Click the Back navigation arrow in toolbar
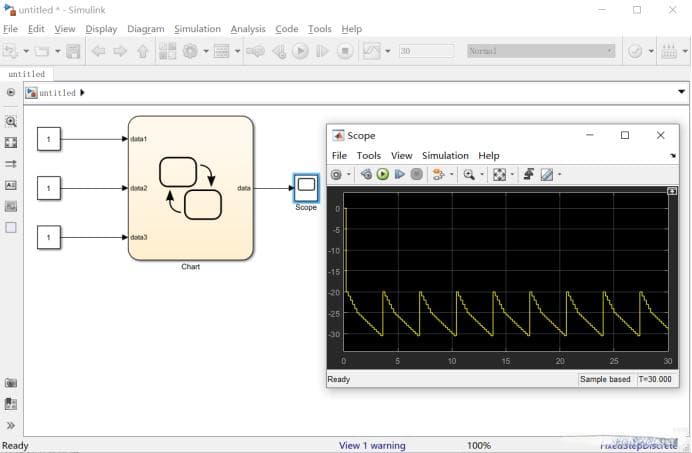 click(99, 51)
